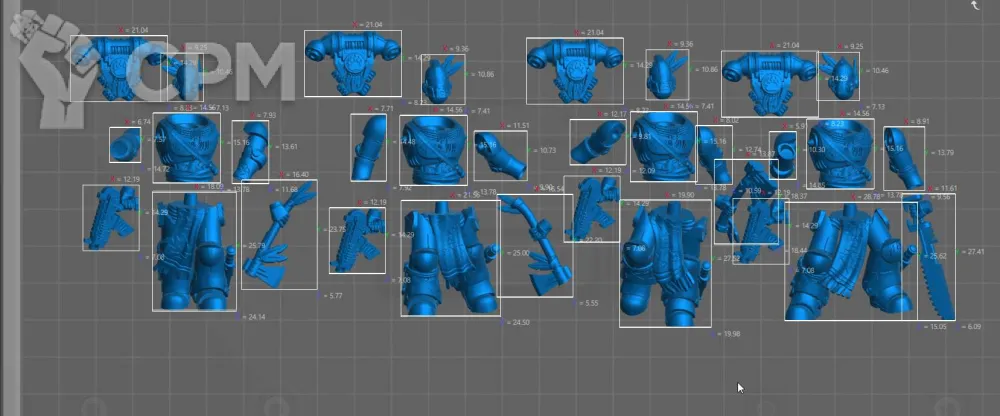
Task: Select the rightmost arm model in middle row
Action: pos(903,158)
